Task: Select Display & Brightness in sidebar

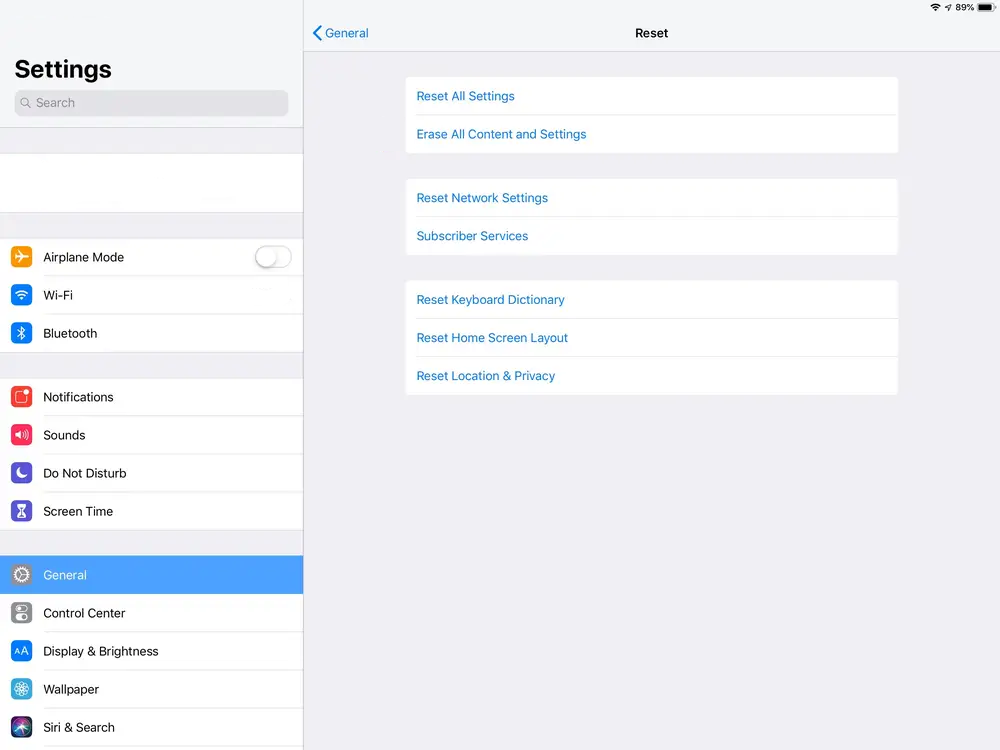Action: coord(100,651)
